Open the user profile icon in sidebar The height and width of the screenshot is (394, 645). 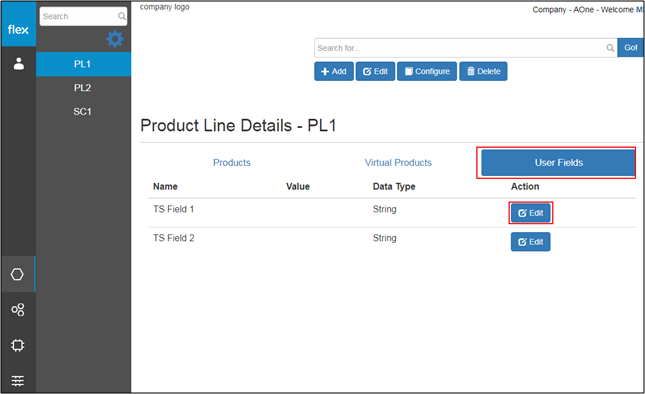19,64
